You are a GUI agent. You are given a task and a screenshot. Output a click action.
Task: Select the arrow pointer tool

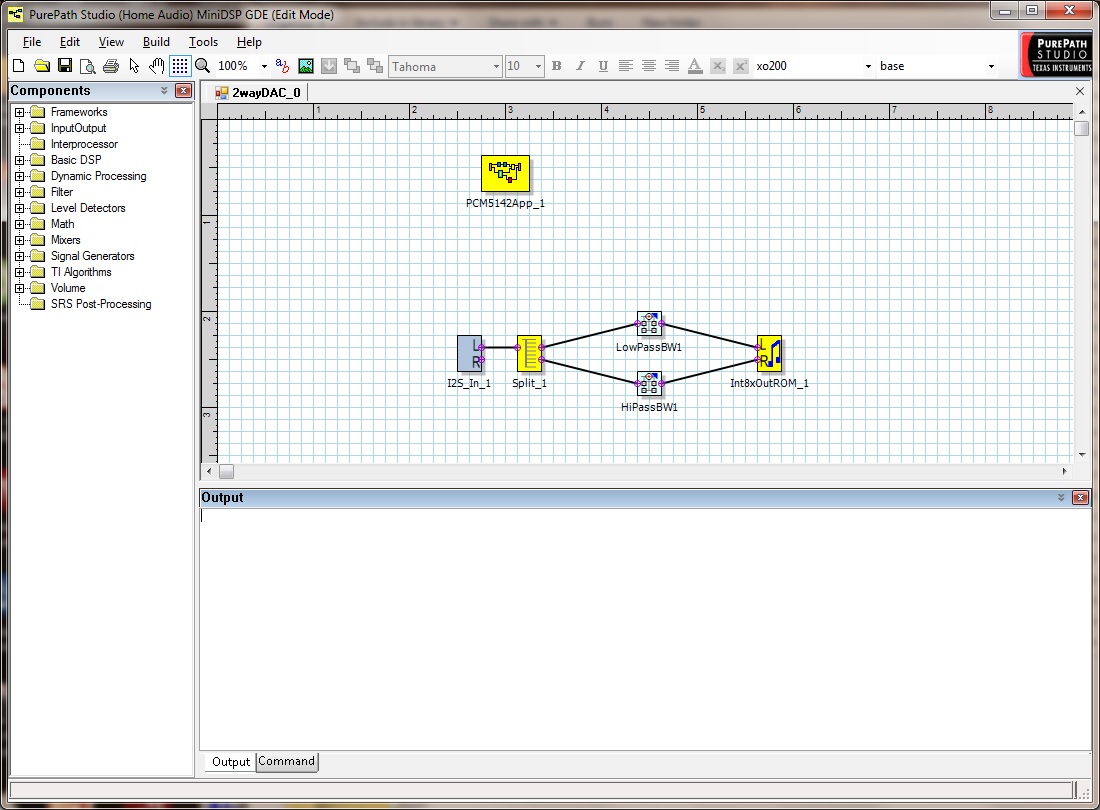(134, 66)
